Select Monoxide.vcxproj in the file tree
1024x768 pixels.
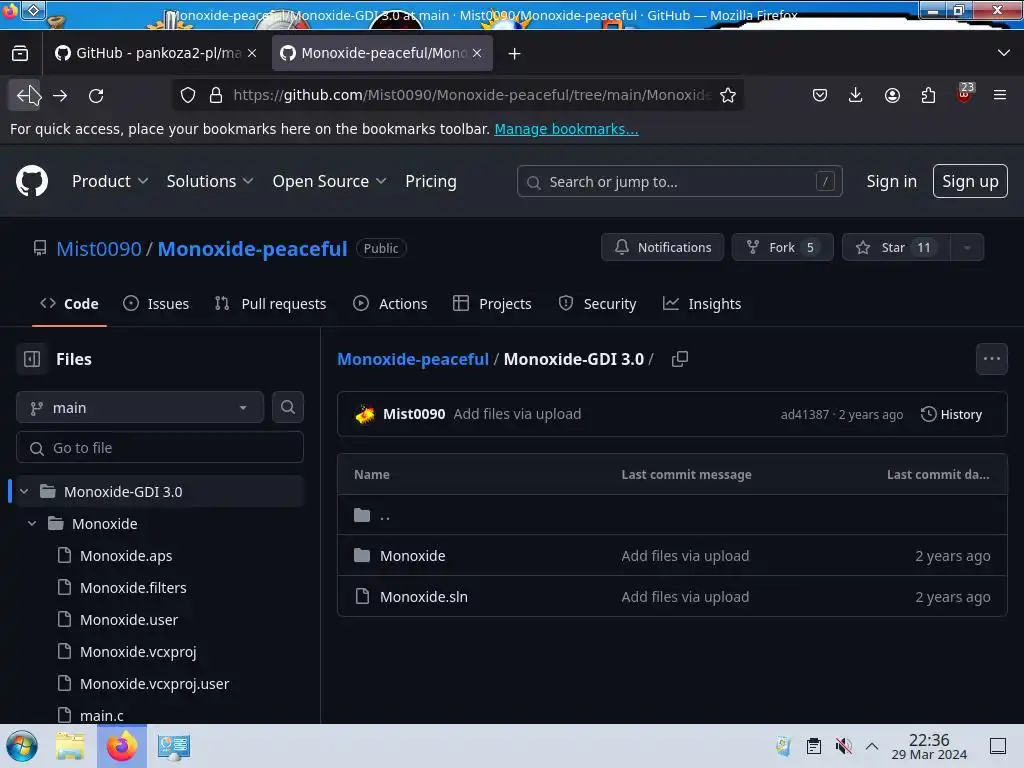click(x=138, y=651)
